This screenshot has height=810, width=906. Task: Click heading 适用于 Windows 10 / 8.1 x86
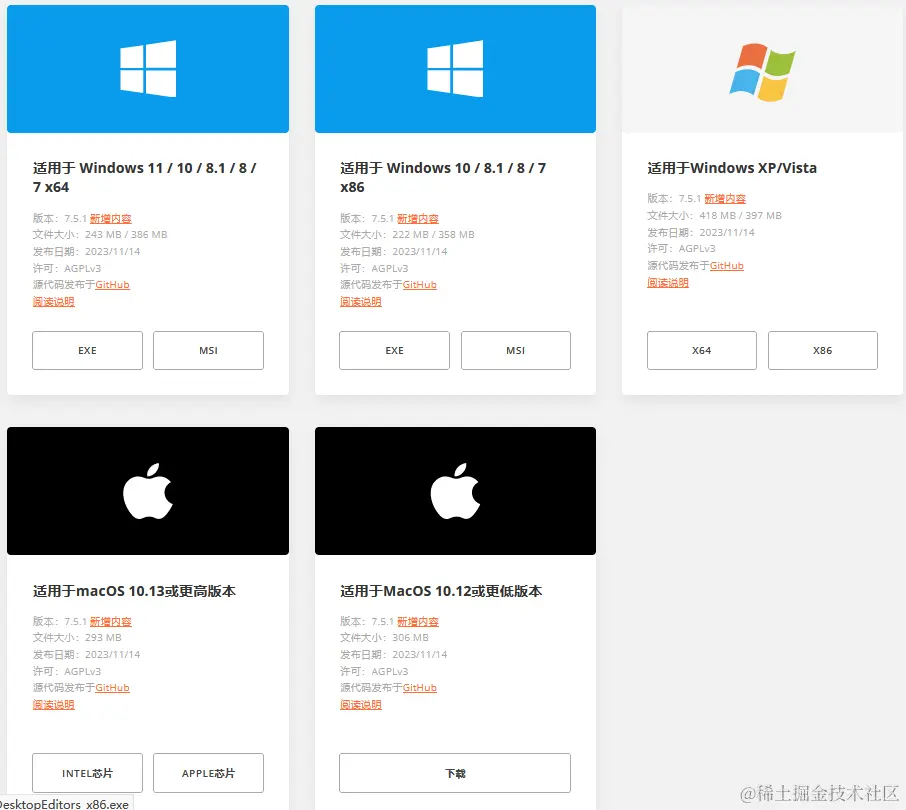(443, 177)
